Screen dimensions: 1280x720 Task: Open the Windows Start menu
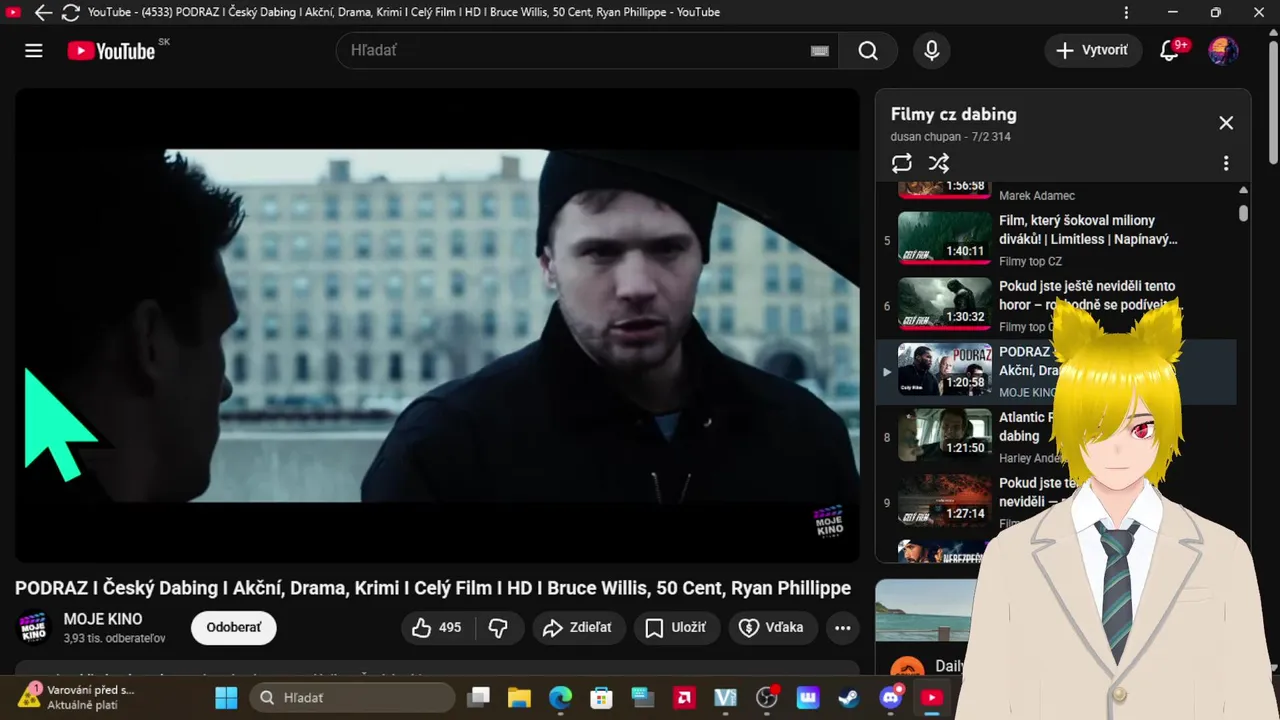(227, 697)
